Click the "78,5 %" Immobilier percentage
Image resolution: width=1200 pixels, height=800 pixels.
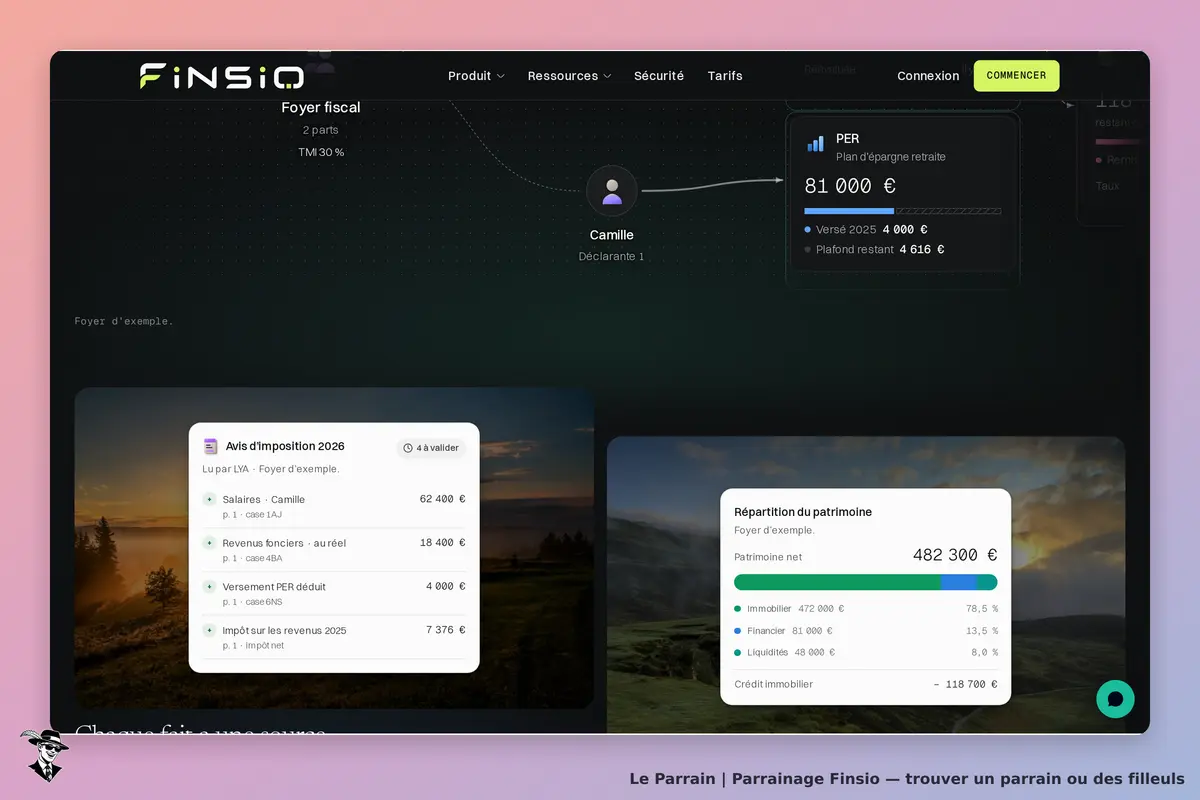tap(982, 609)
